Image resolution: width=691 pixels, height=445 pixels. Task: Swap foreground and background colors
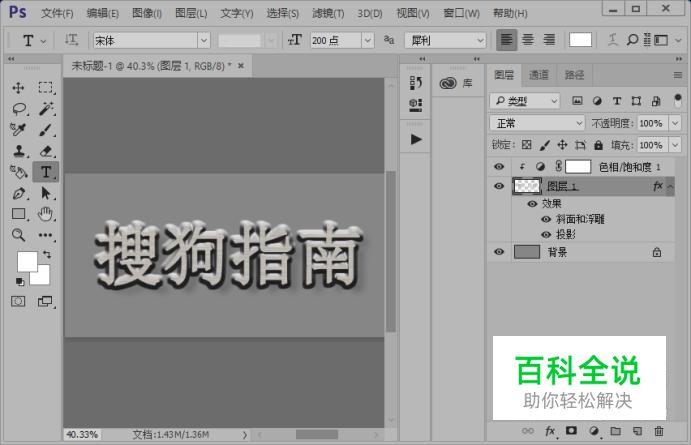point(46,254)
